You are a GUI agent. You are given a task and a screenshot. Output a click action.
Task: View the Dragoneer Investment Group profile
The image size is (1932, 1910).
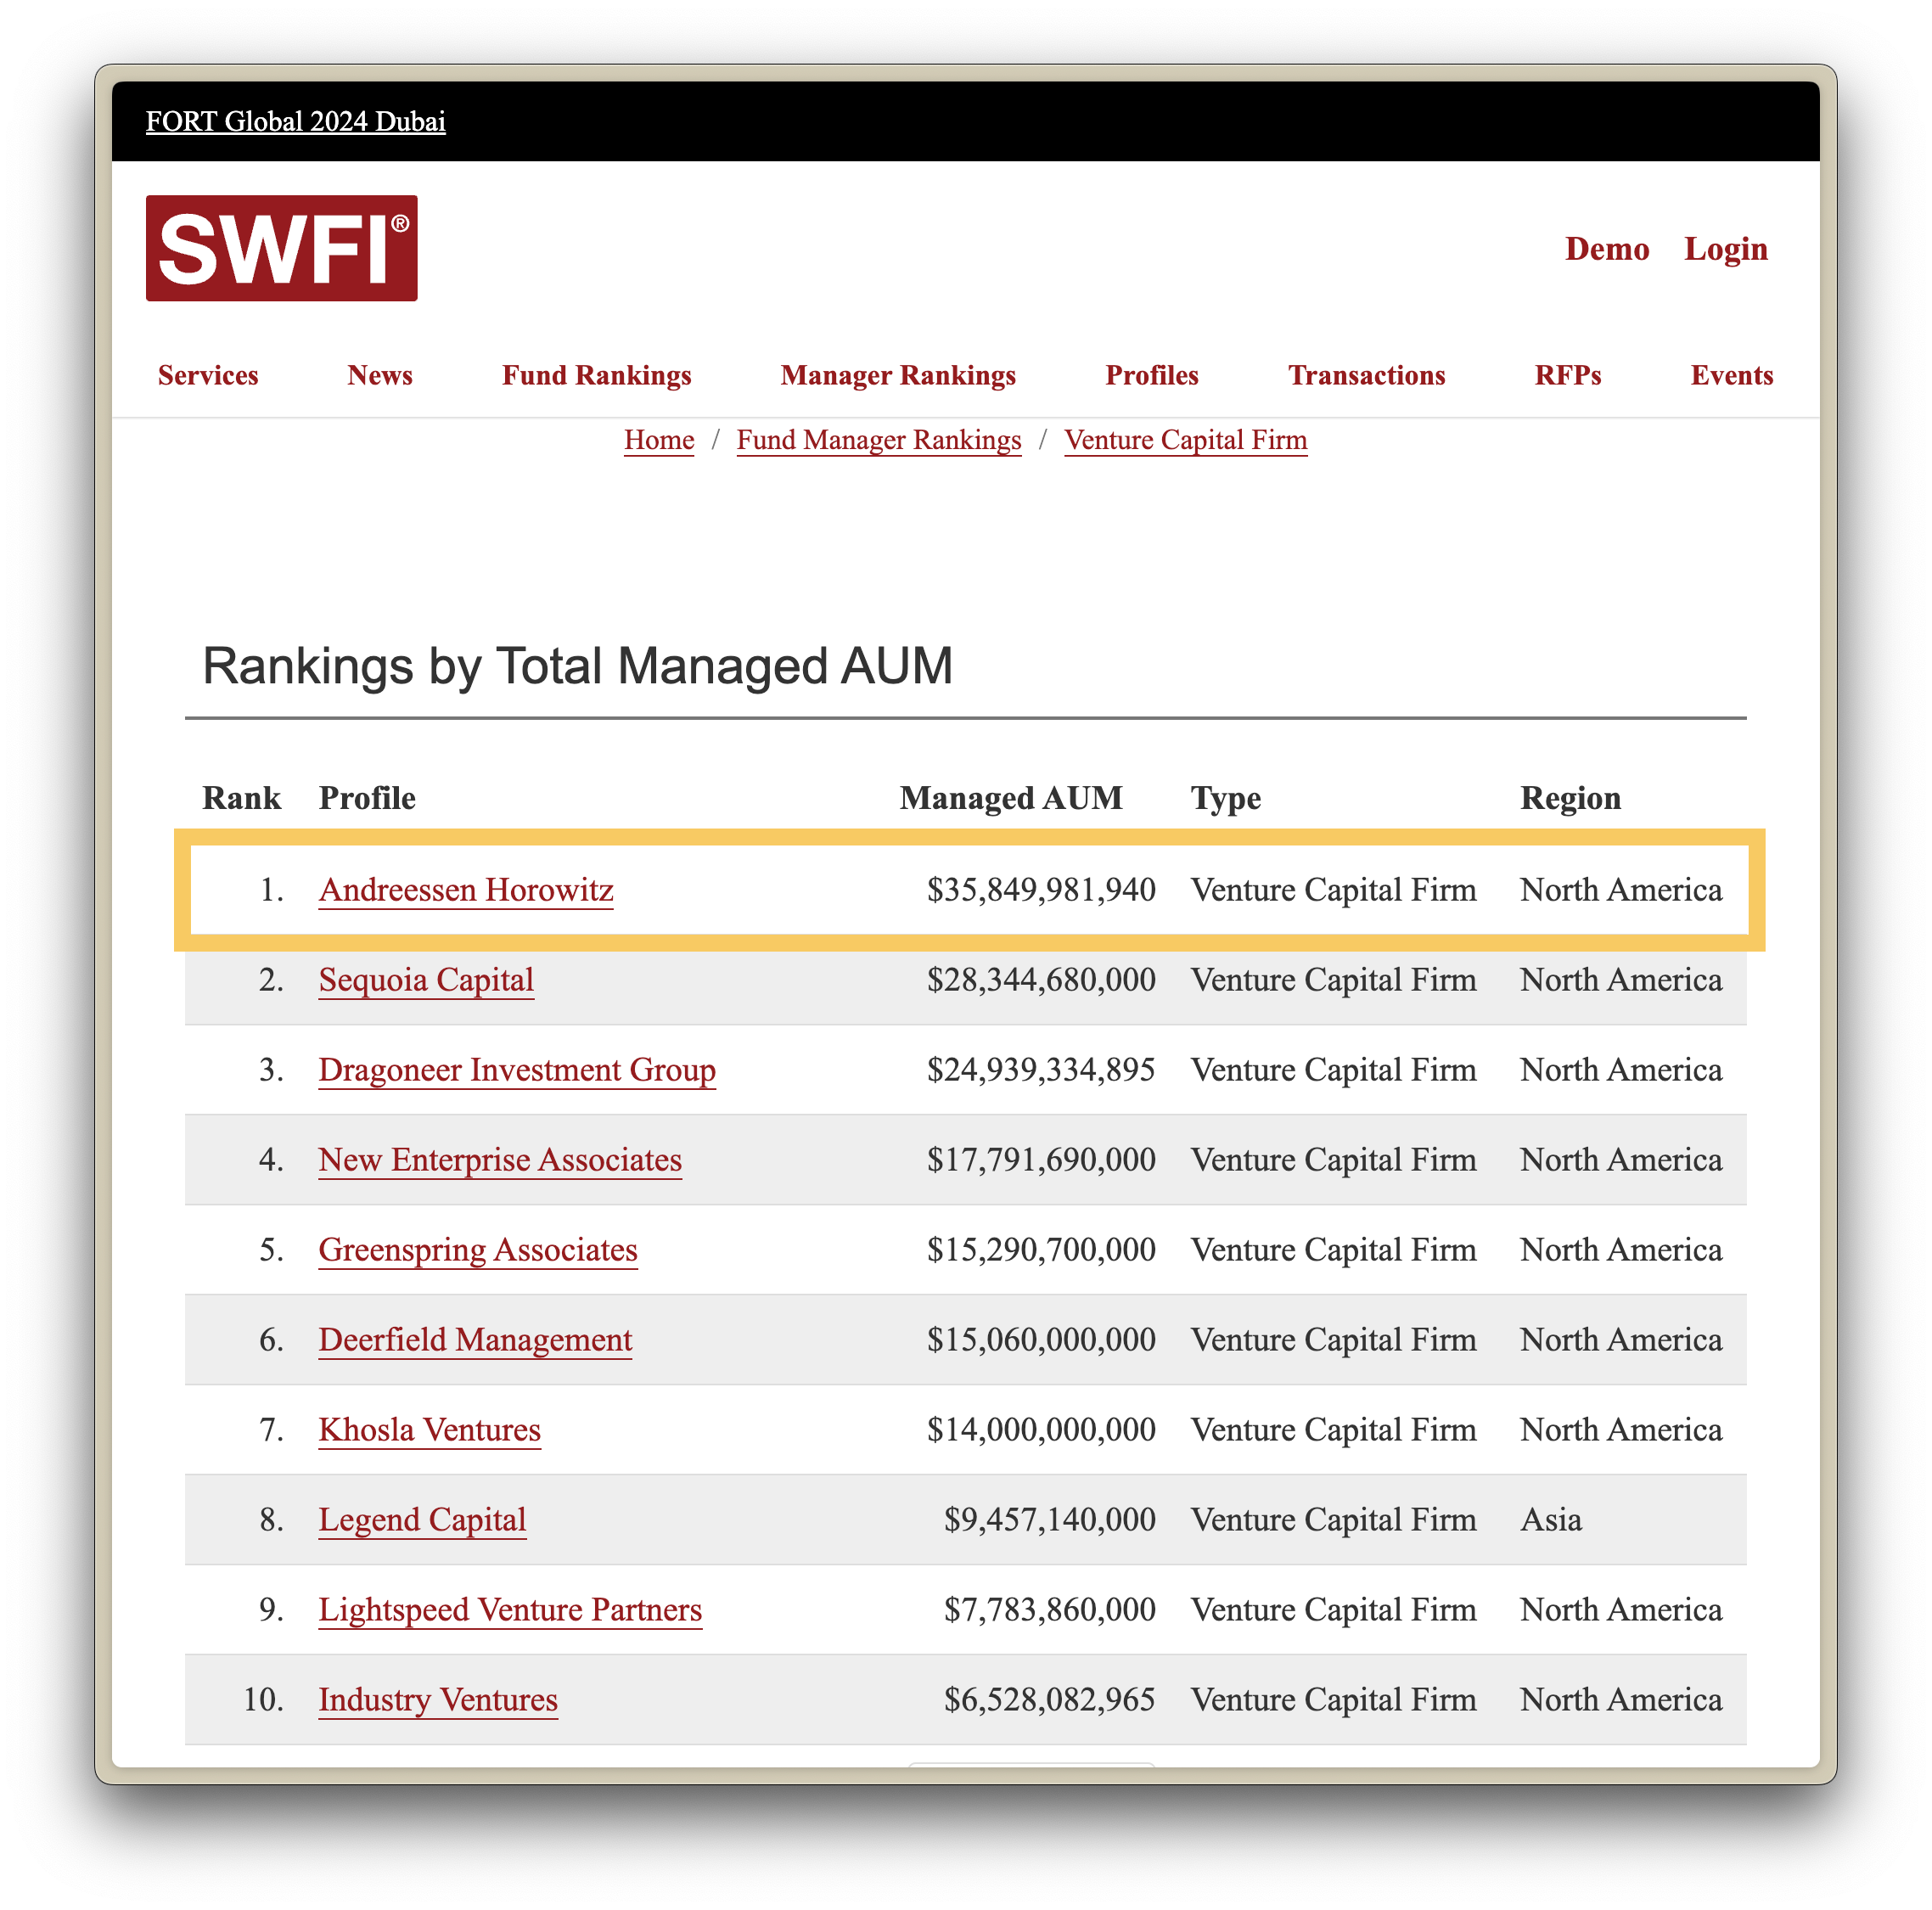pyautogui.click(x=517, y=1070)
